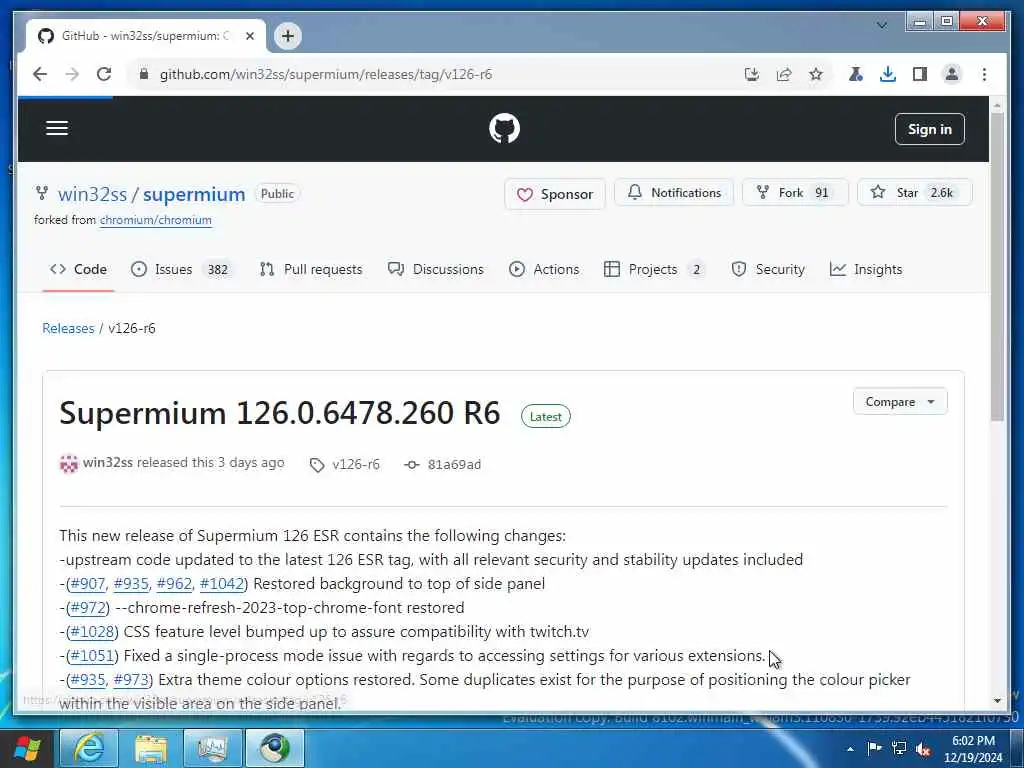Open the GitHub hamburger navigation menu
Viewport: 1024px width, 768px height.
tap(57, 128)
